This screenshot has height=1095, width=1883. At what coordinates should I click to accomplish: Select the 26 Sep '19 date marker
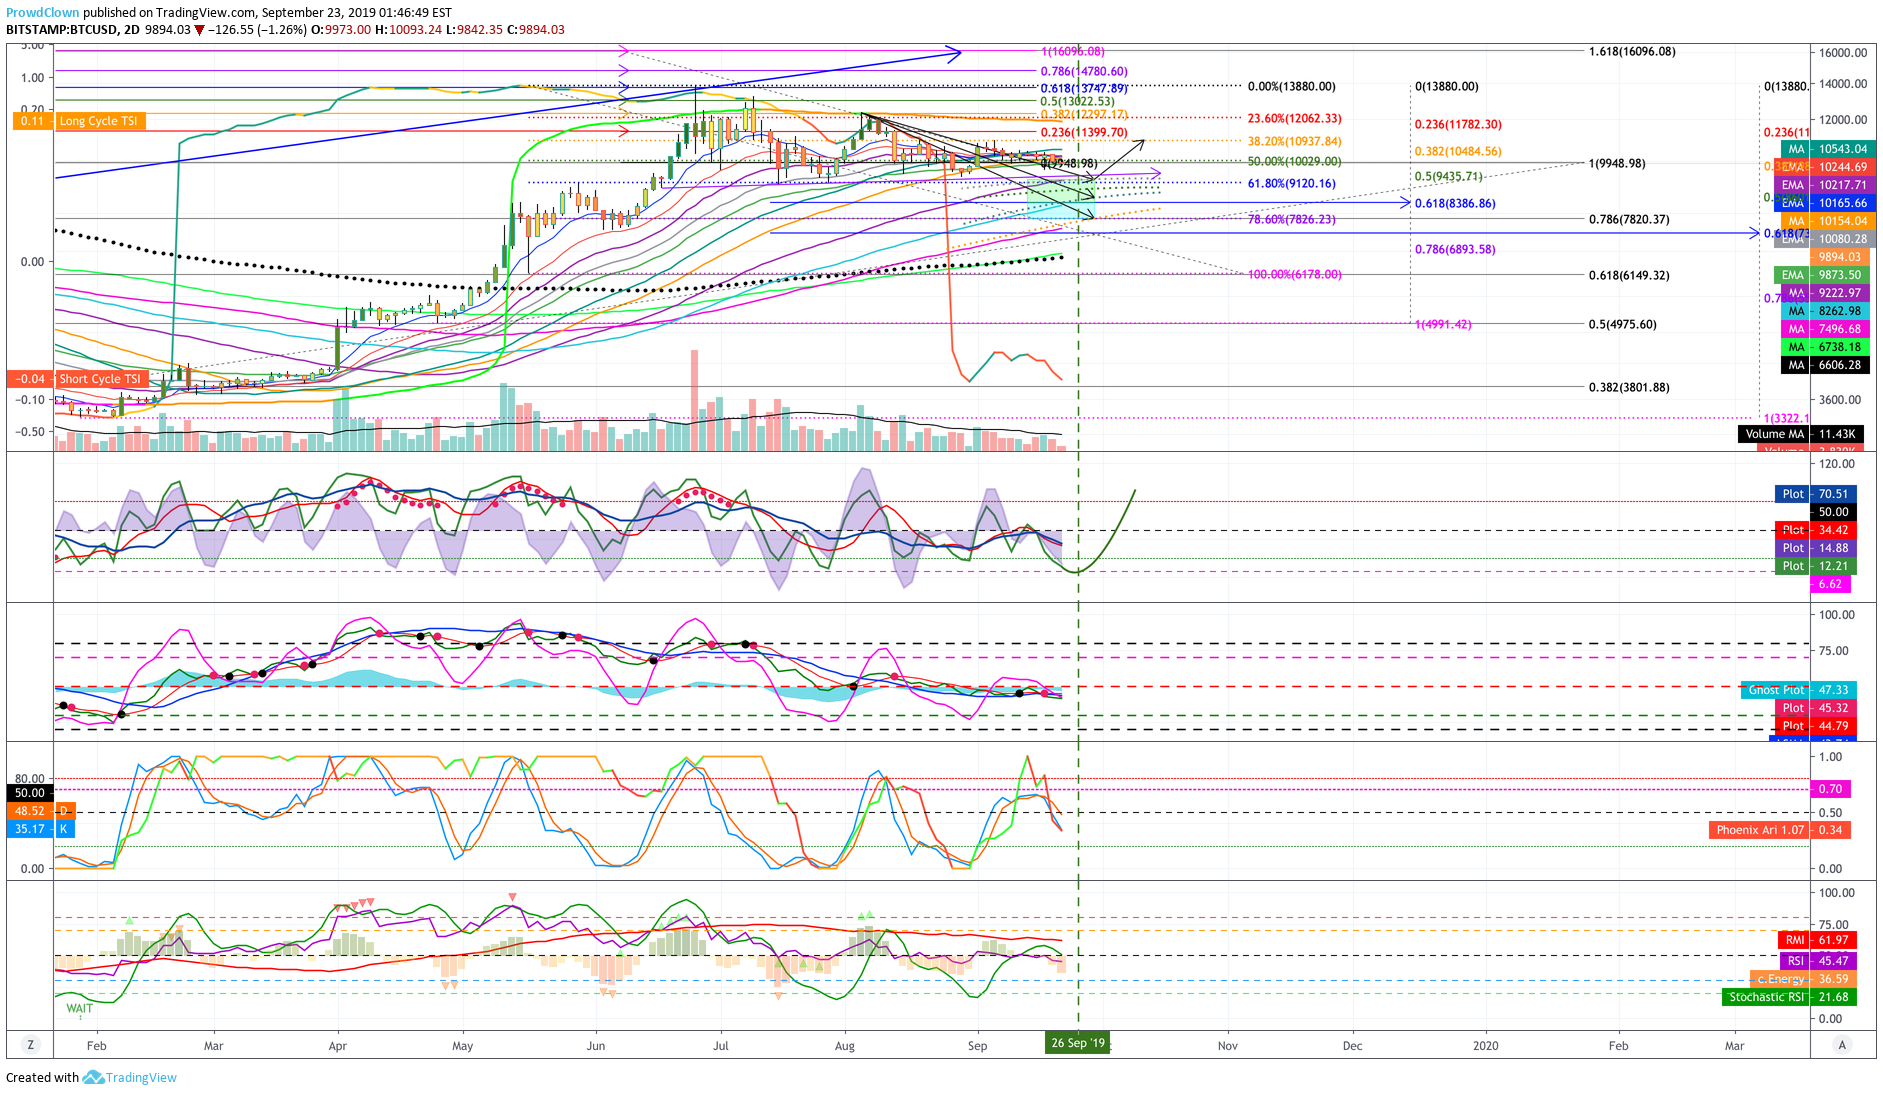coord(1078,1043)
